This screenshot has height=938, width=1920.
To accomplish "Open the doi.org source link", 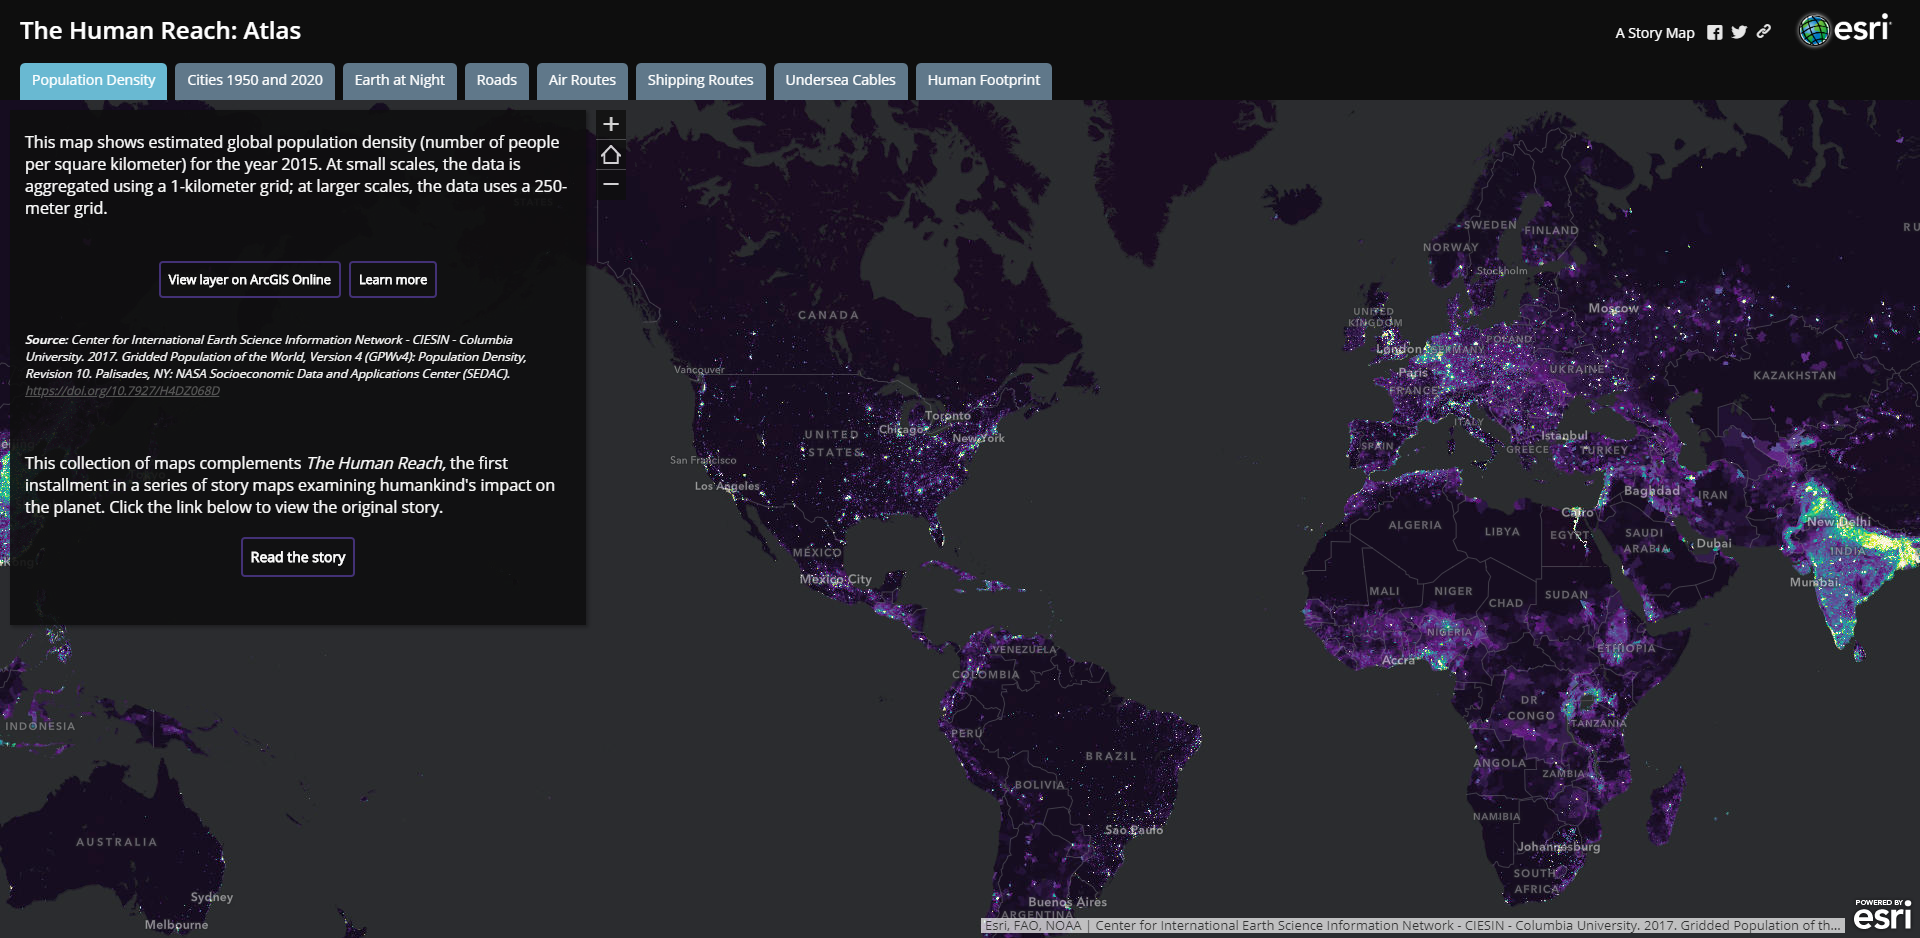I will pos(122,391).
